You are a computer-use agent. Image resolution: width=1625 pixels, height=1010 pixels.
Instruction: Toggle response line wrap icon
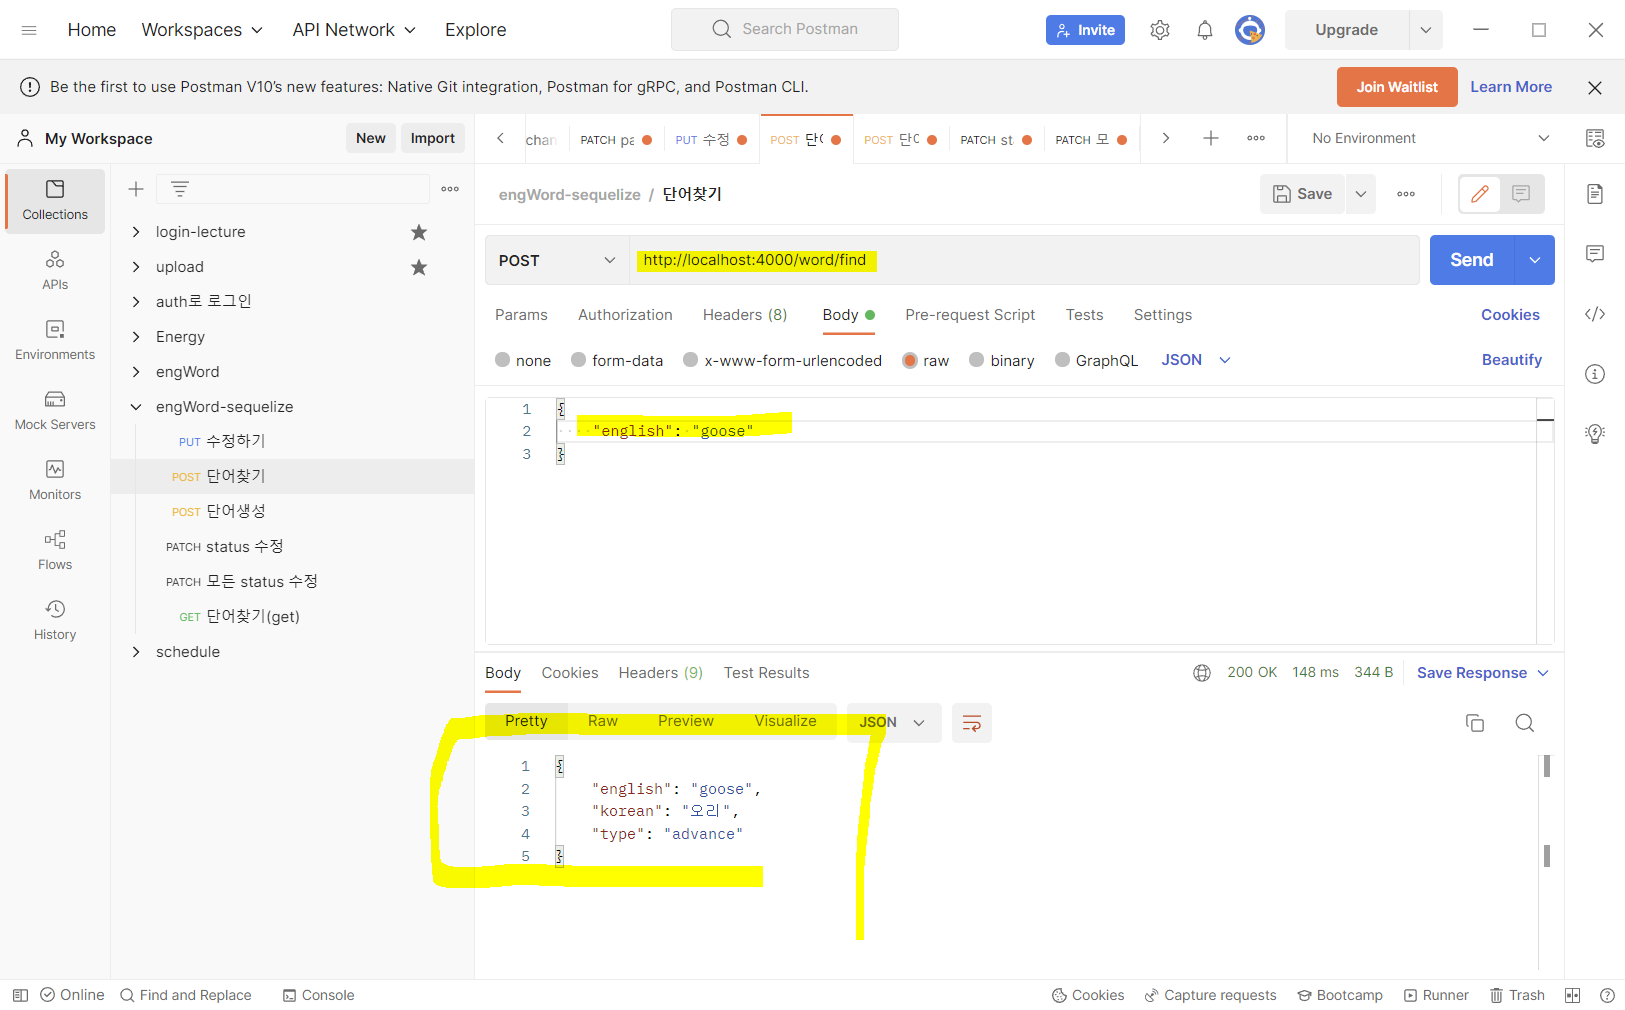(971, 723)
